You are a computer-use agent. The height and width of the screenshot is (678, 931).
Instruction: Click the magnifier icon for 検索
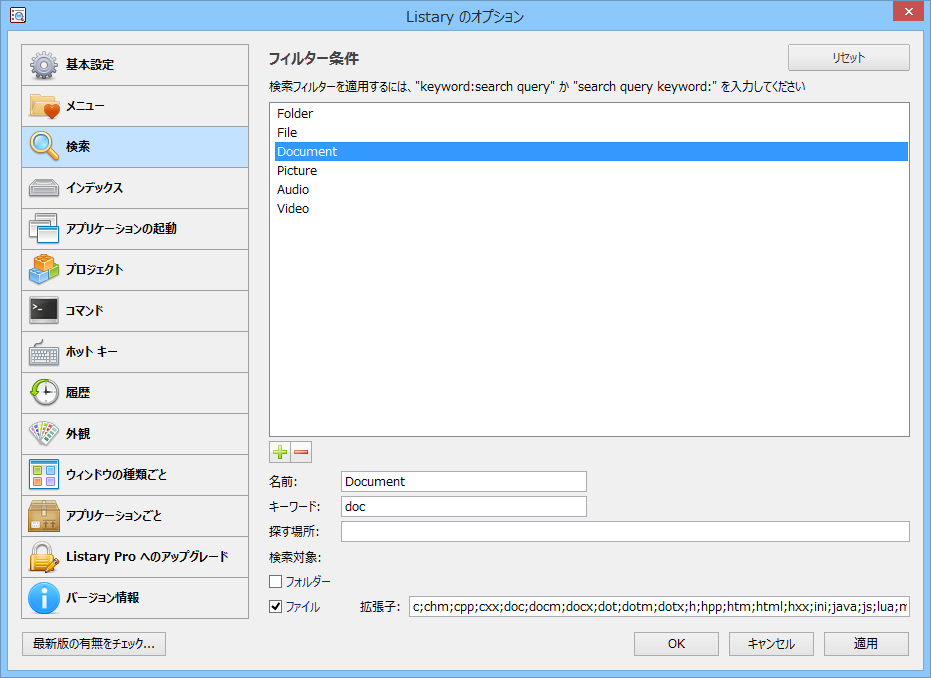(44, 147)
